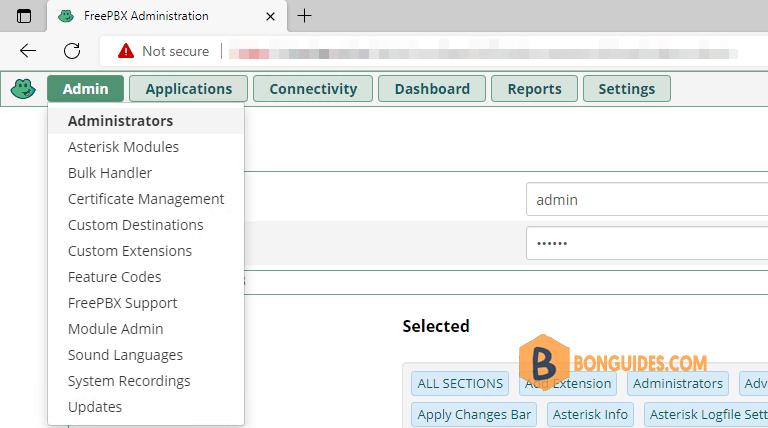The image size is (768, 428).
Task: Open FreePBX Support menu entry
Action: 146,303
